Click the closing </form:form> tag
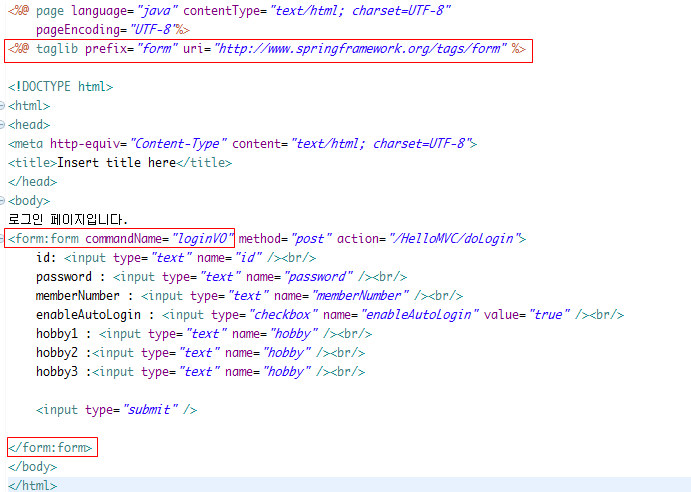Image resolution: width=691 pixels, height=492 pixels. (x=50, y=447)
